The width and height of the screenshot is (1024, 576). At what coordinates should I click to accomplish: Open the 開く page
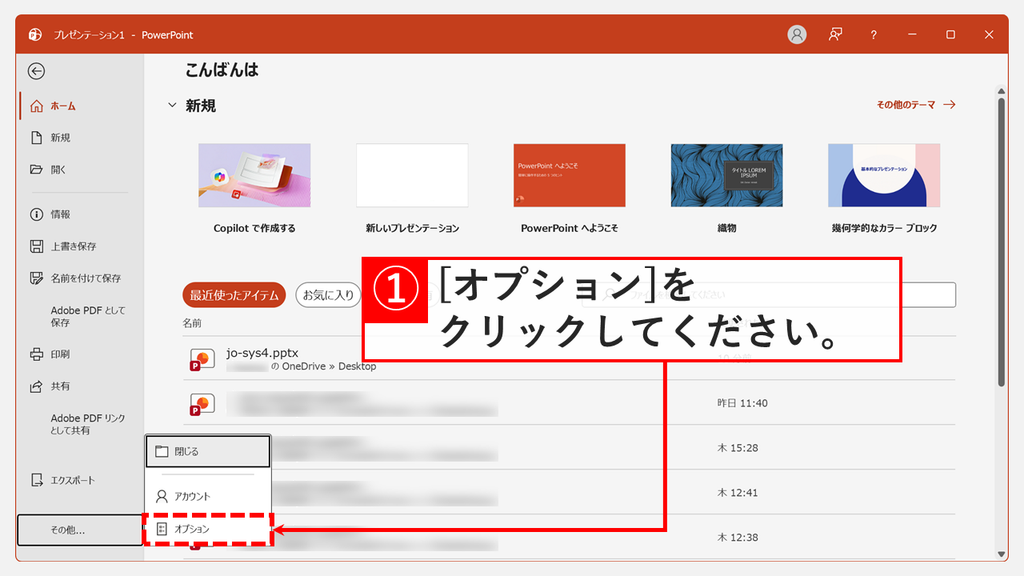(58, 170)
